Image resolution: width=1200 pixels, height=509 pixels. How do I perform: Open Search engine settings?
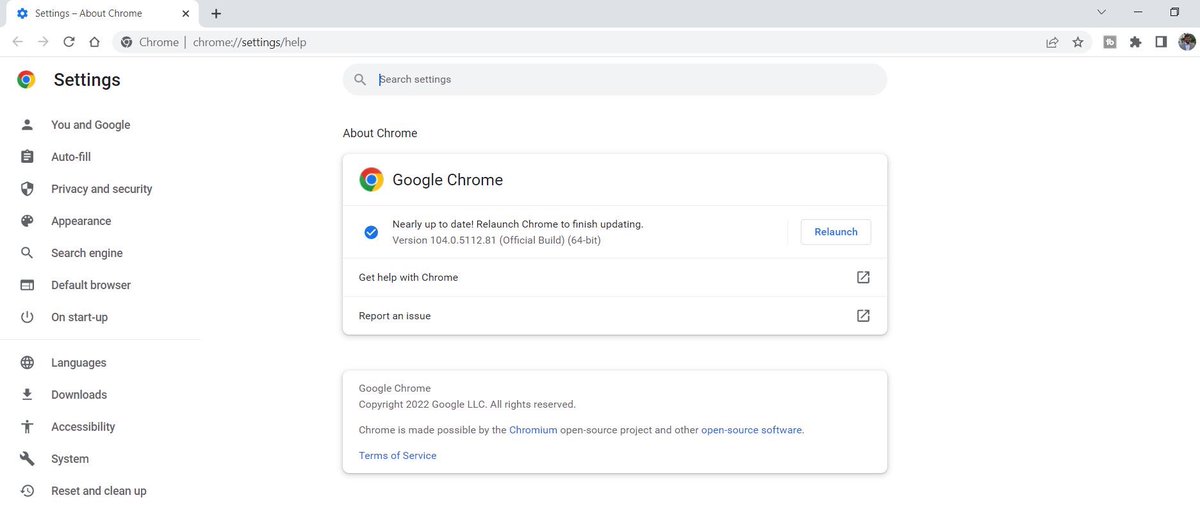pyautogui.click(x=87, y=253)
